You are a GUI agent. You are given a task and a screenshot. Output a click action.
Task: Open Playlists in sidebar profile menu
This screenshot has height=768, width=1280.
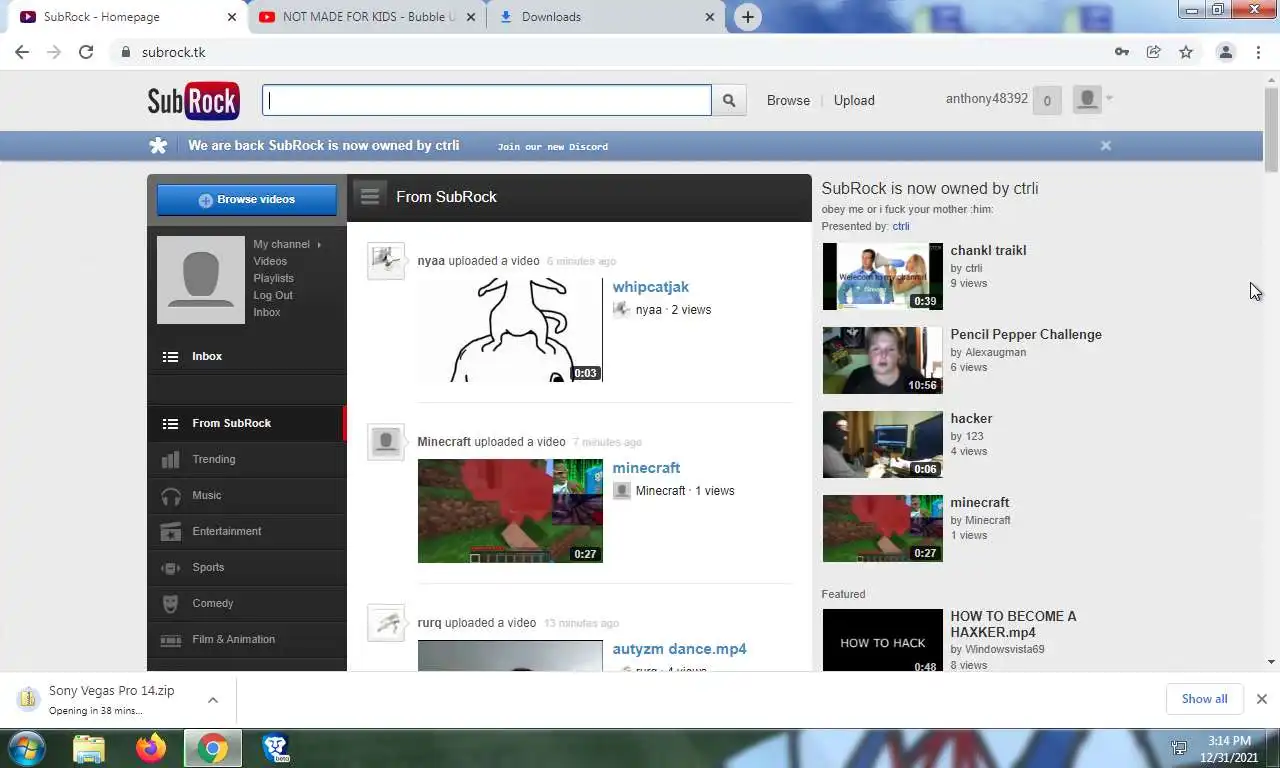[273, 278]
